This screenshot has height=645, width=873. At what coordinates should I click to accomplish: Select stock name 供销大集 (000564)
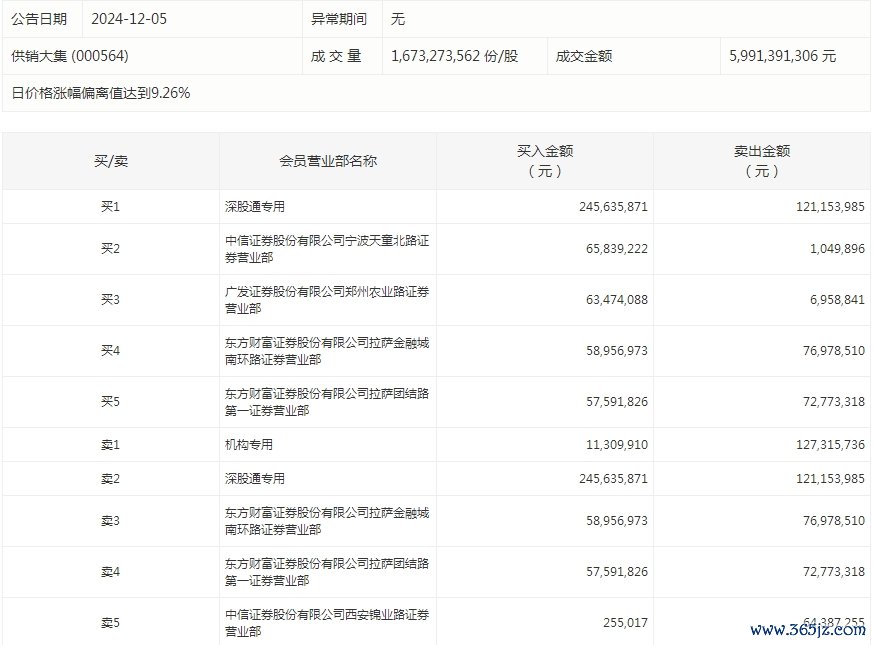(x=70, y=56)
